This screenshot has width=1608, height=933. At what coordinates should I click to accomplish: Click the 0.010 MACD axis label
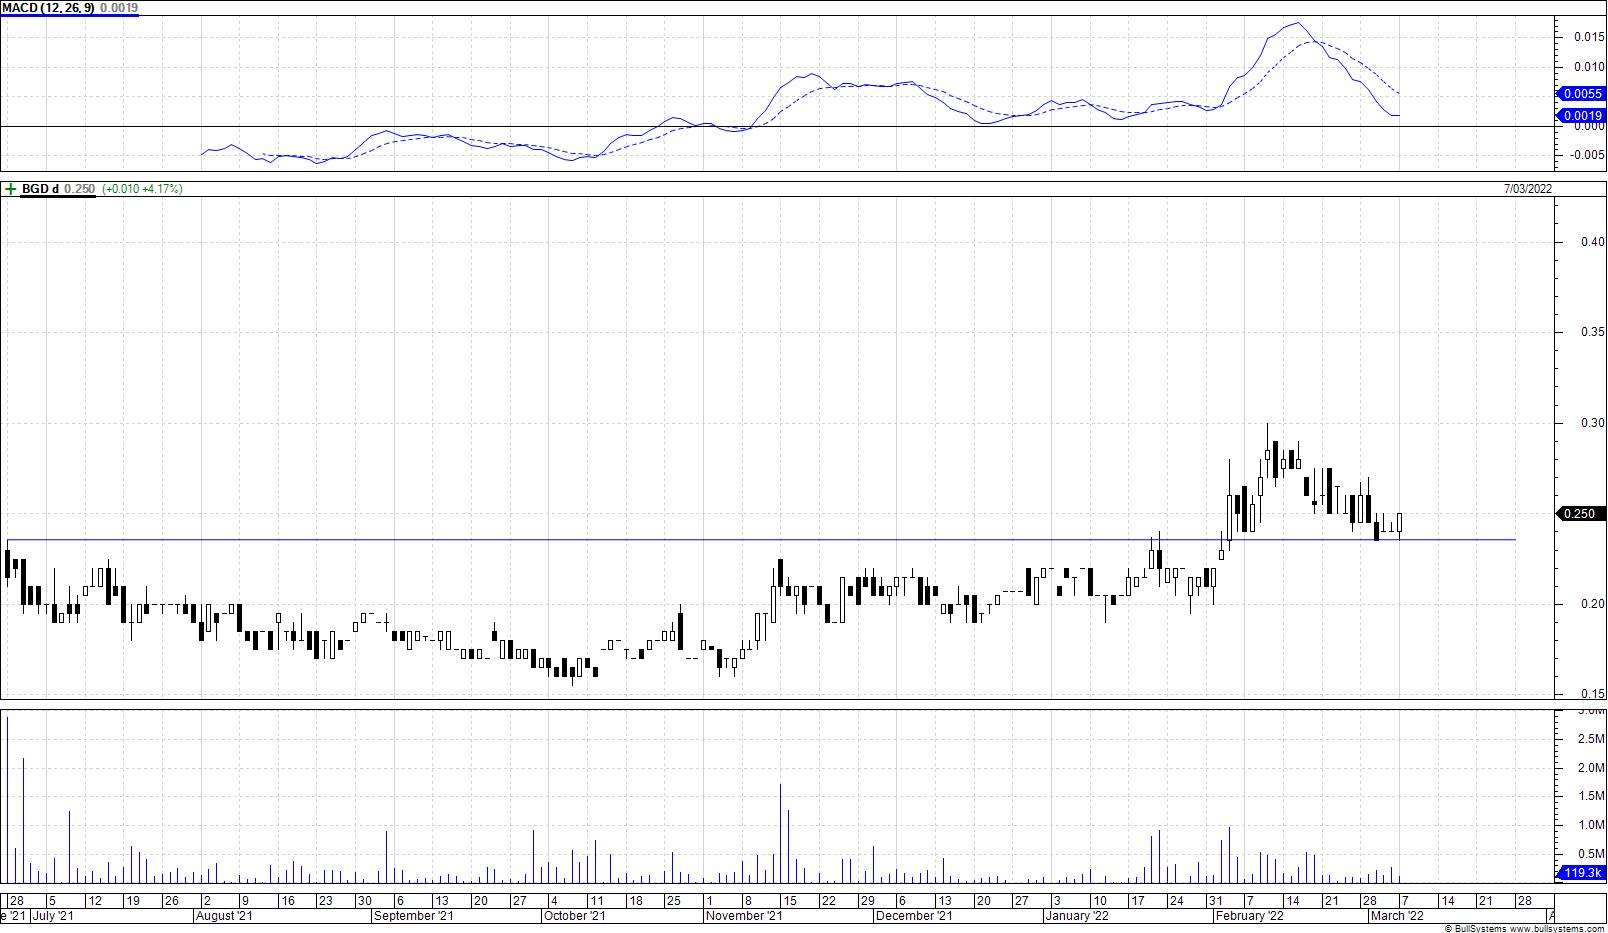1590,67
